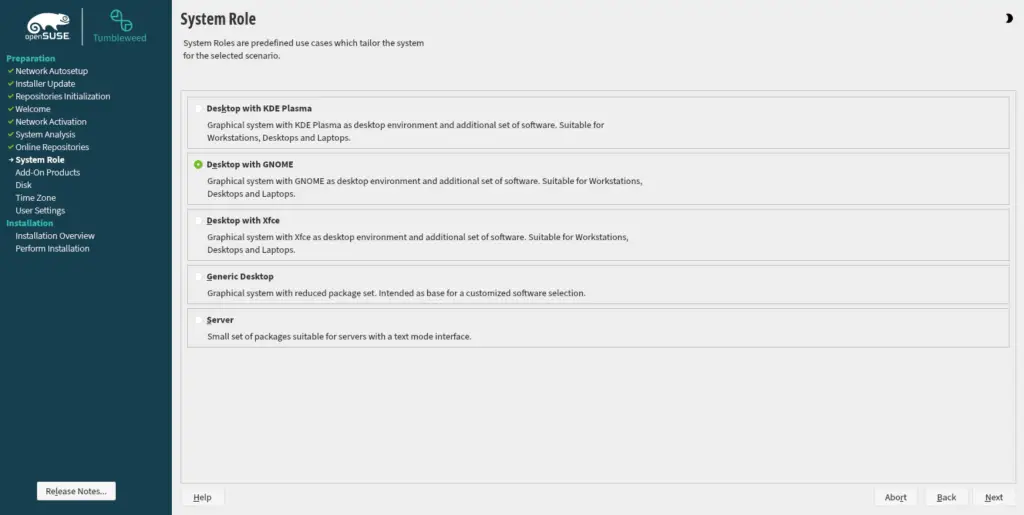Viewport: 1024px width, 515px height.
Task: Click the openSUSE chameleon logo
Action: [x=48, y=25]
